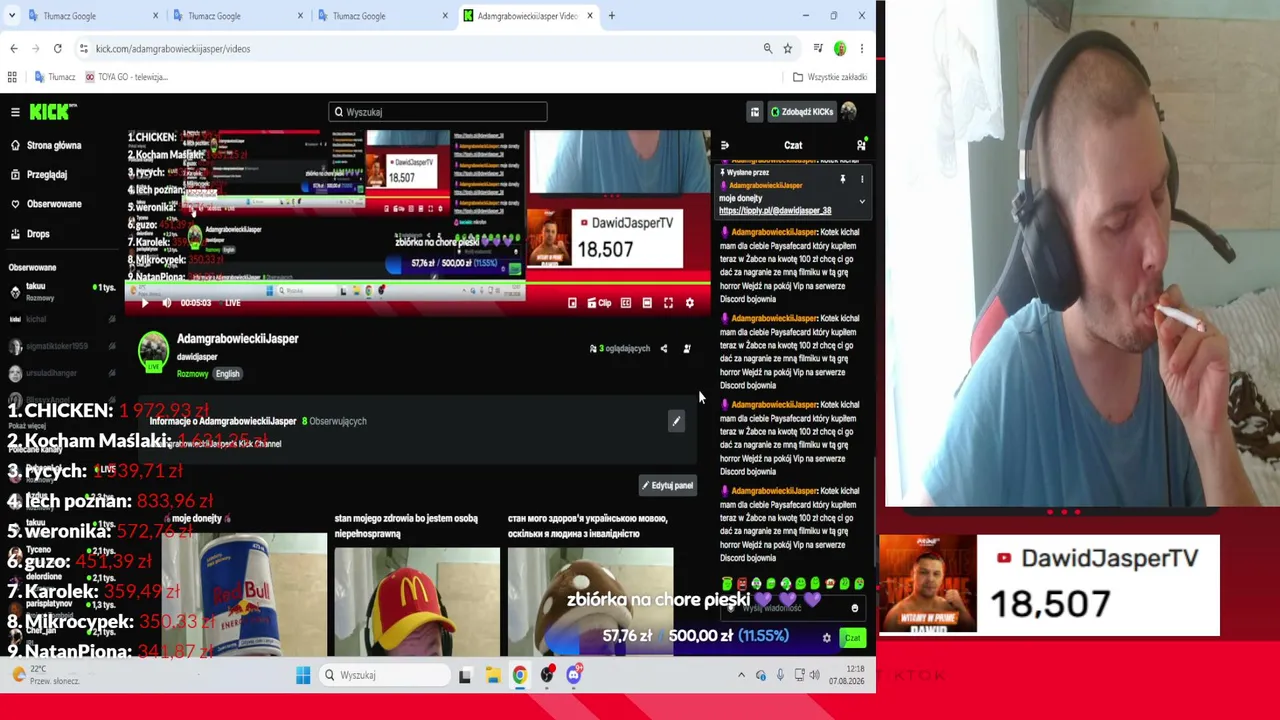
Task: Reload the page in Chrome
Action: pyautogui.click(x=58, y=48)
